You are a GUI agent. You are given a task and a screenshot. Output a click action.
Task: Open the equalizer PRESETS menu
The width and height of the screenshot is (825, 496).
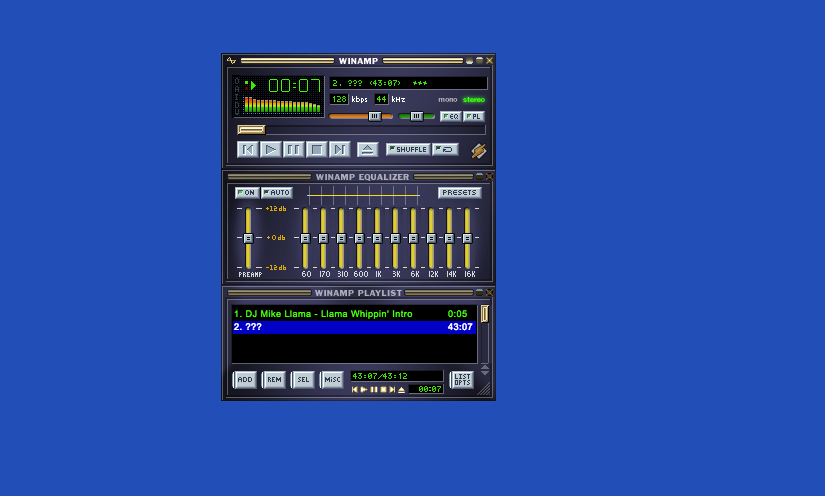pos(459,193)
